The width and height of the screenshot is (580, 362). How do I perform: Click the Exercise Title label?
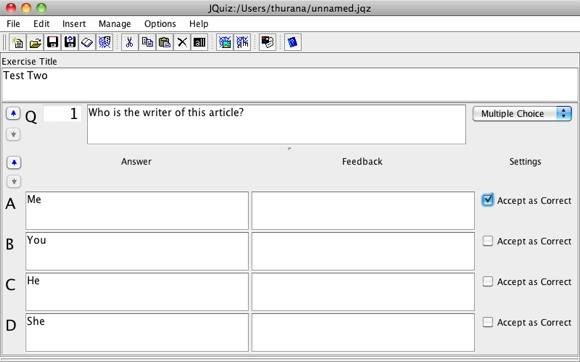(x=29, y=61)
